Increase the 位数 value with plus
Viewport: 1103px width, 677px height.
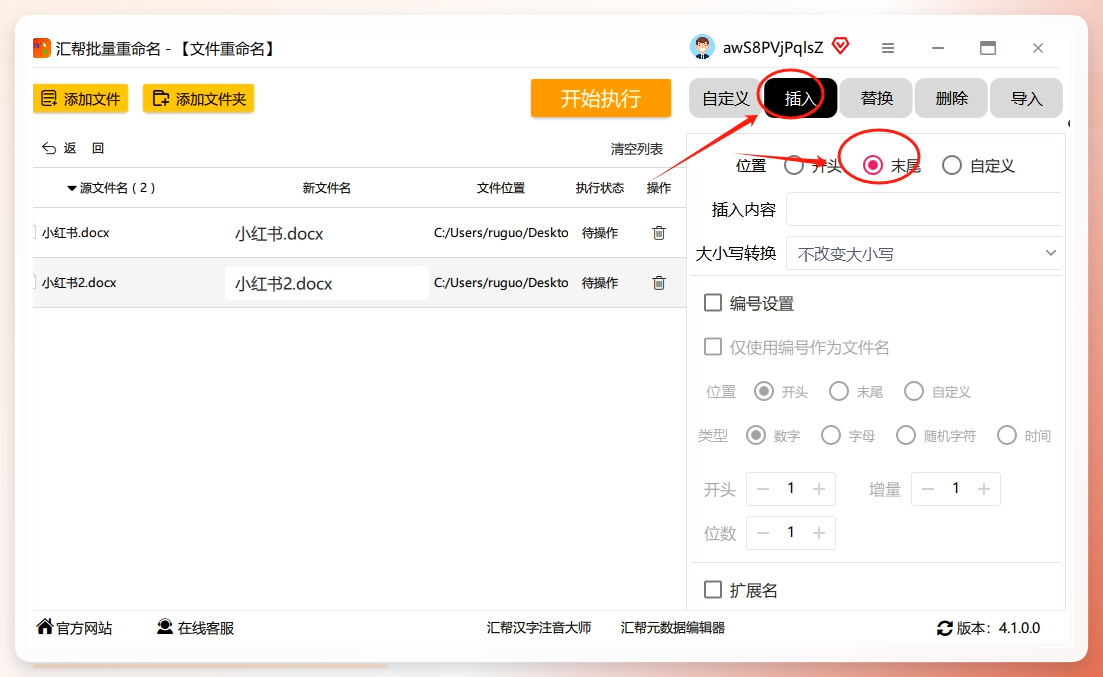[x=819, y=533]
